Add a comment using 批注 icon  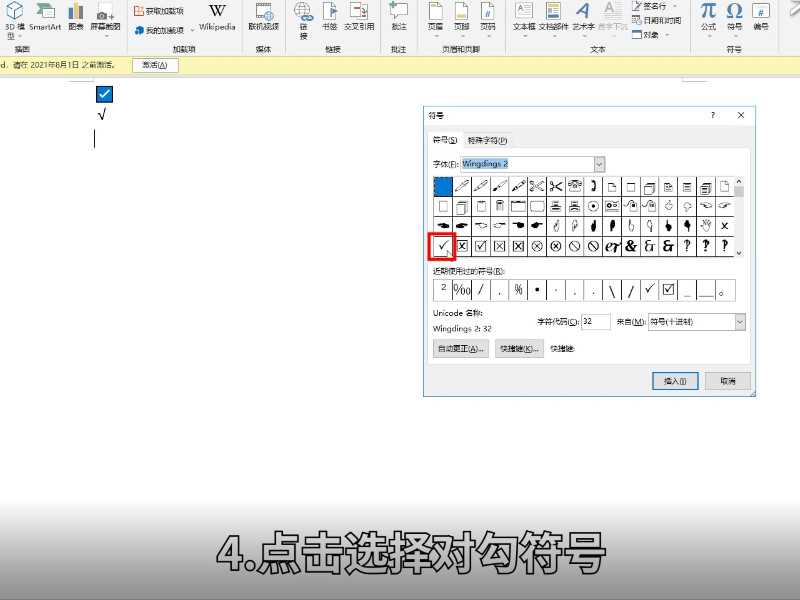[399, 17]
